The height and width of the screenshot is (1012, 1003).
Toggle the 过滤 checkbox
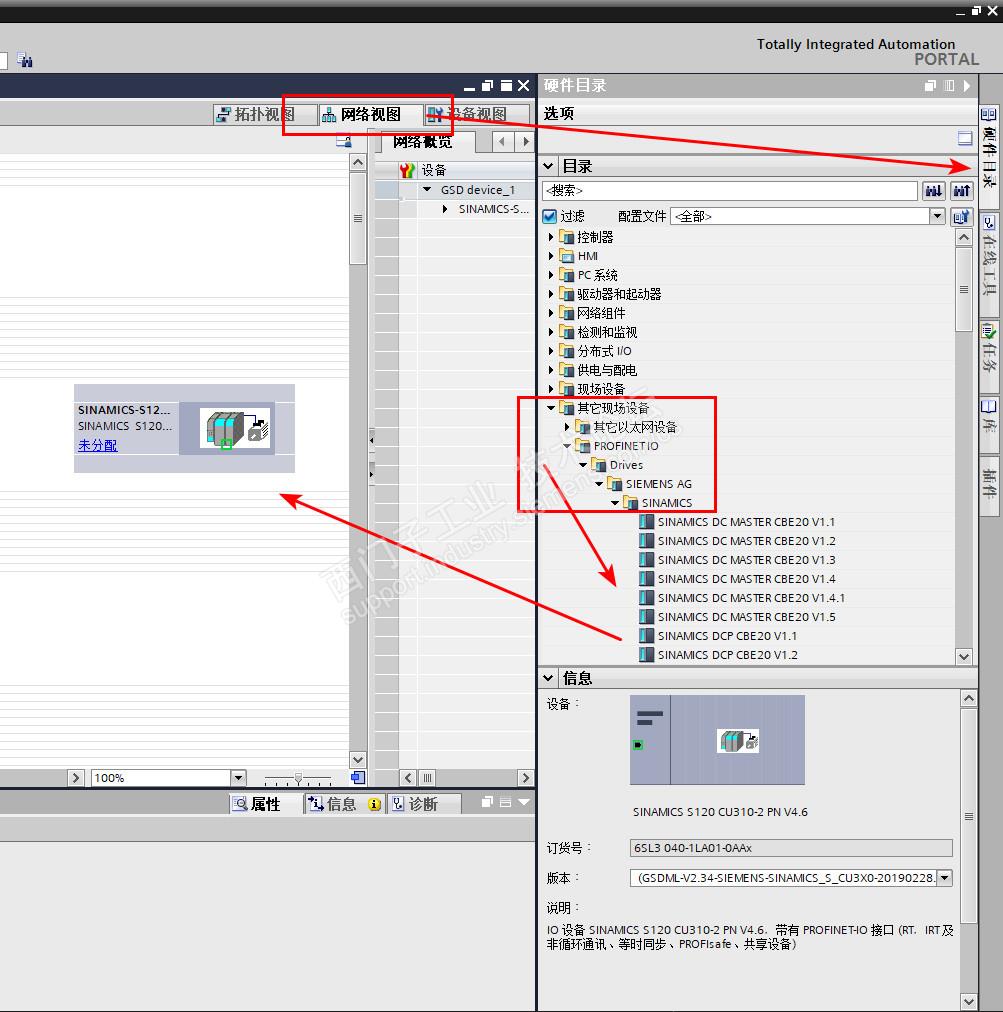[550, 216]
